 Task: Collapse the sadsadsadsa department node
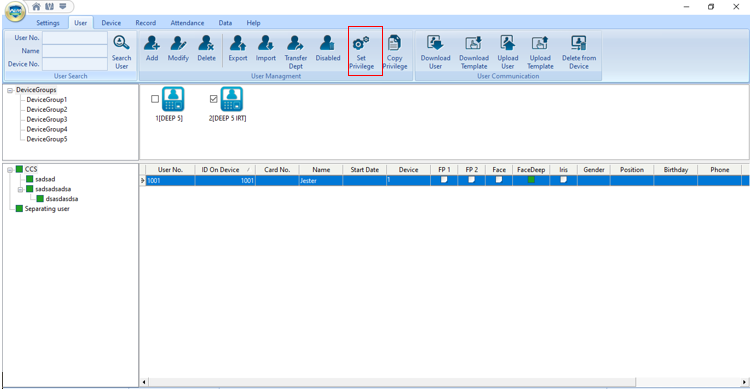pyautogui.click(x=20, y=189)
